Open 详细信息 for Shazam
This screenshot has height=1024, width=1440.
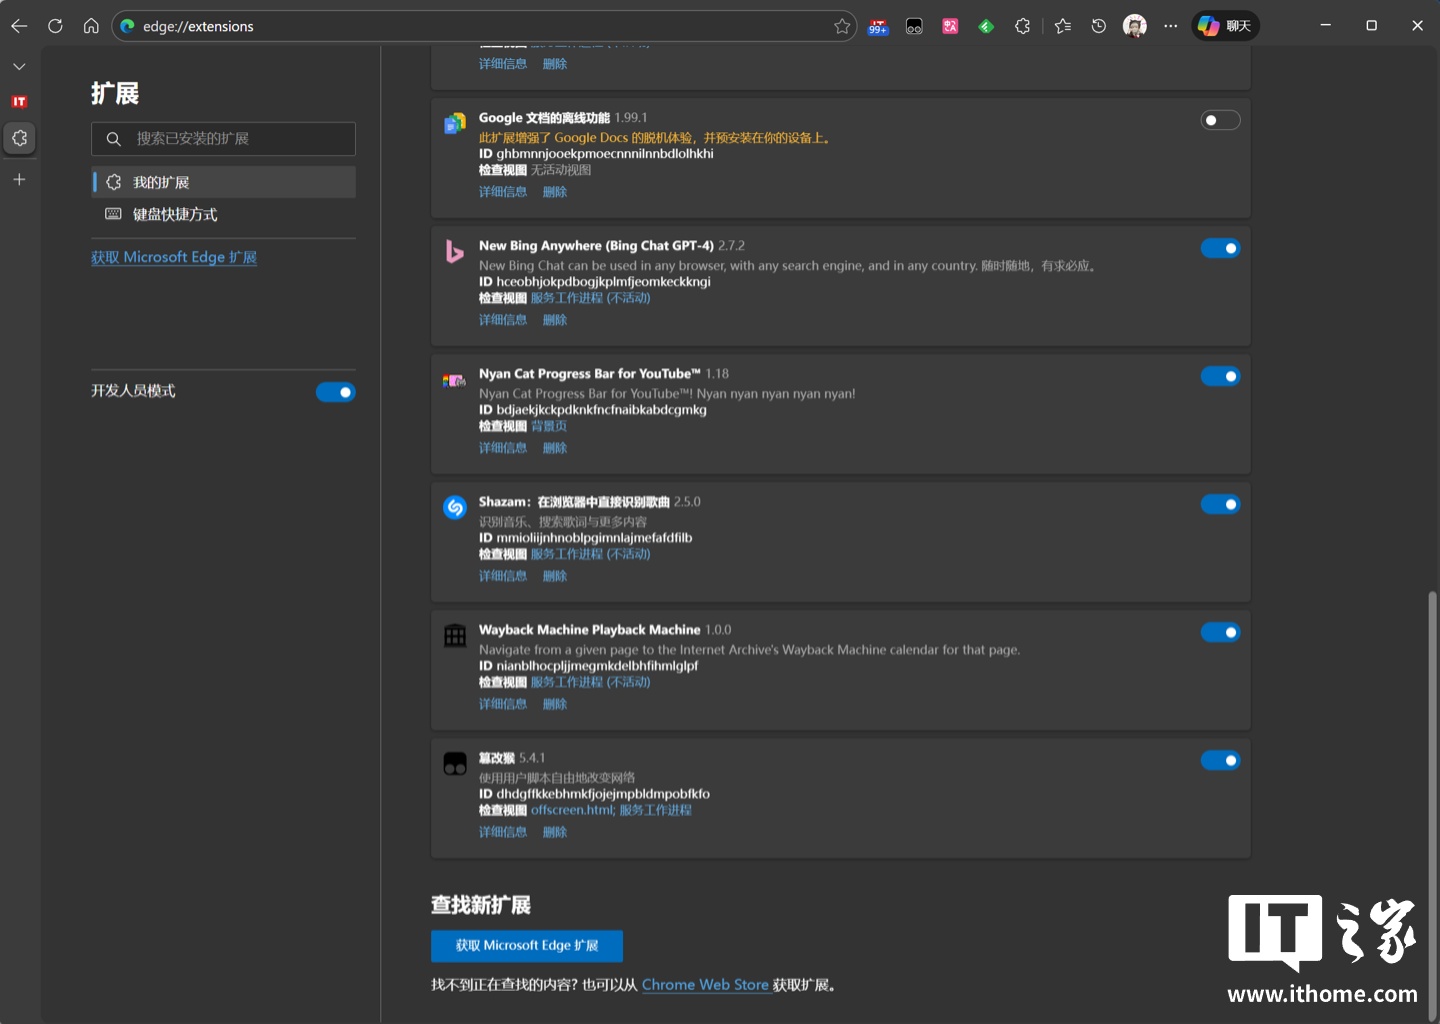(x=503, y=576)
